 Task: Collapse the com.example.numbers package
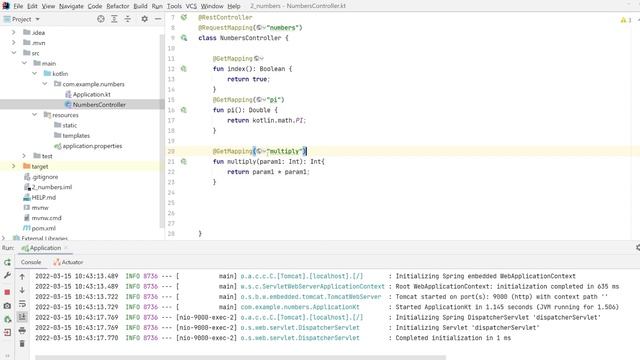(44, 84)
